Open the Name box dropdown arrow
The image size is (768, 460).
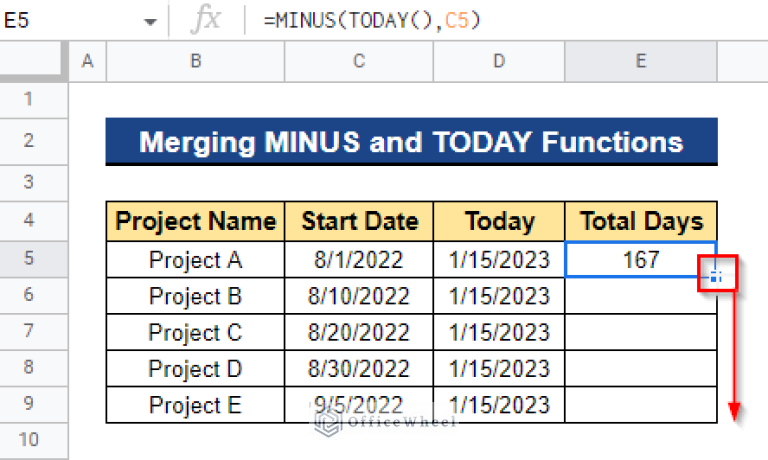(x=150, y=21)
